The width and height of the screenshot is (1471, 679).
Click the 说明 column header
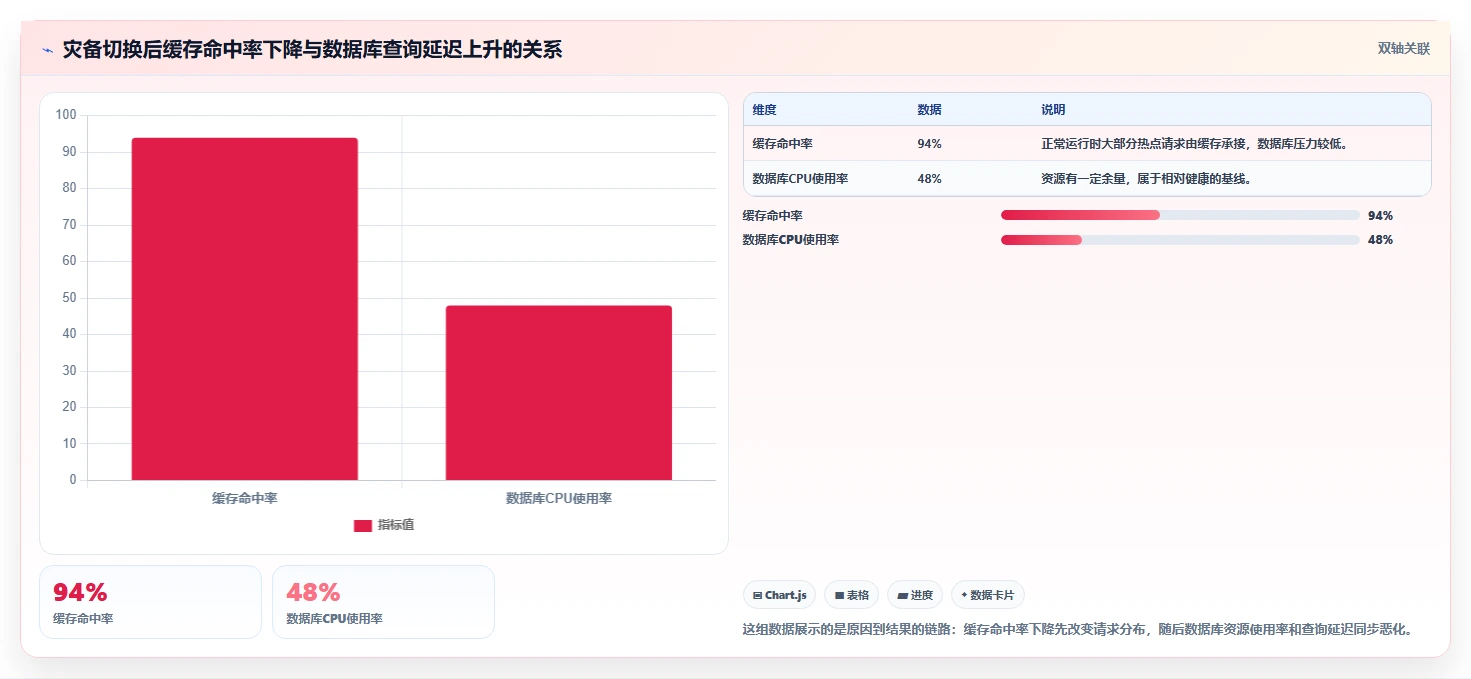point(1053,110)
